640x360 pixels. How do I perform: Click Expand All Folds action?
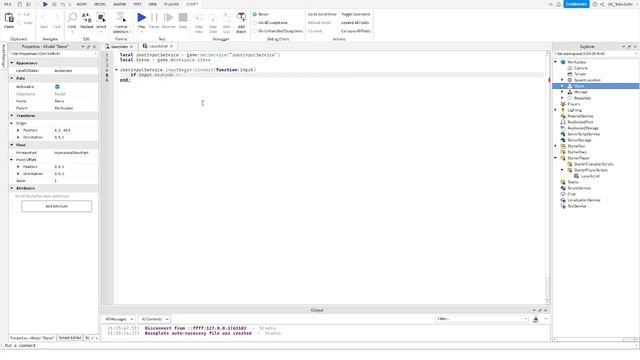(x=355, y=23)
